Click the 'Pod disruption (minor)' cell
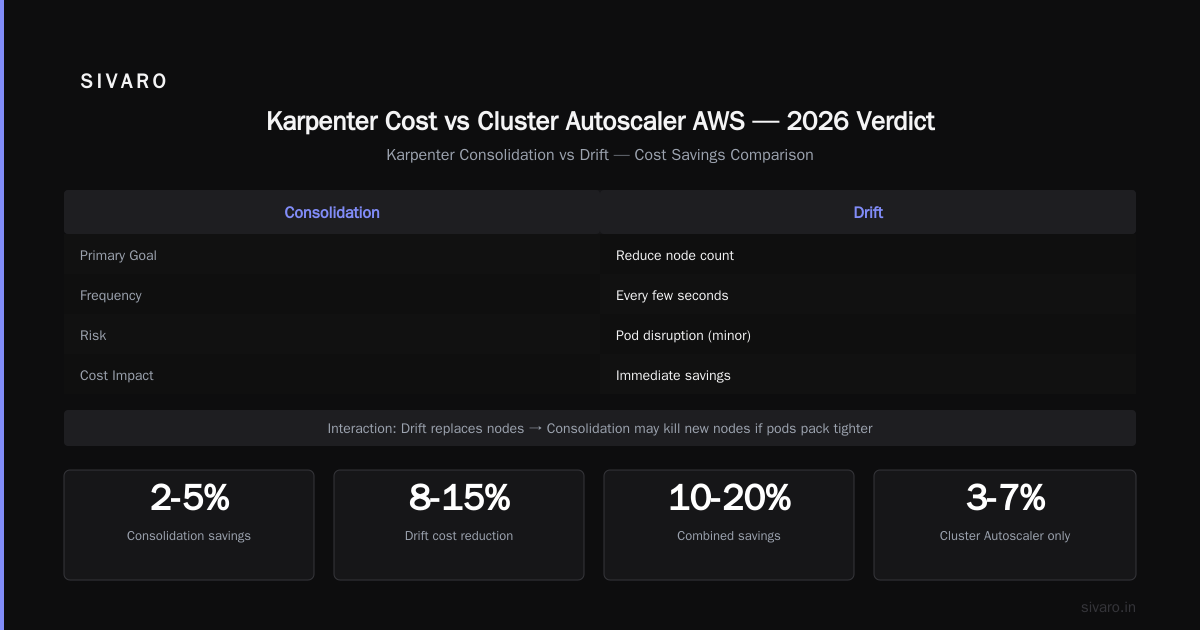 click(x=683, y=335)
